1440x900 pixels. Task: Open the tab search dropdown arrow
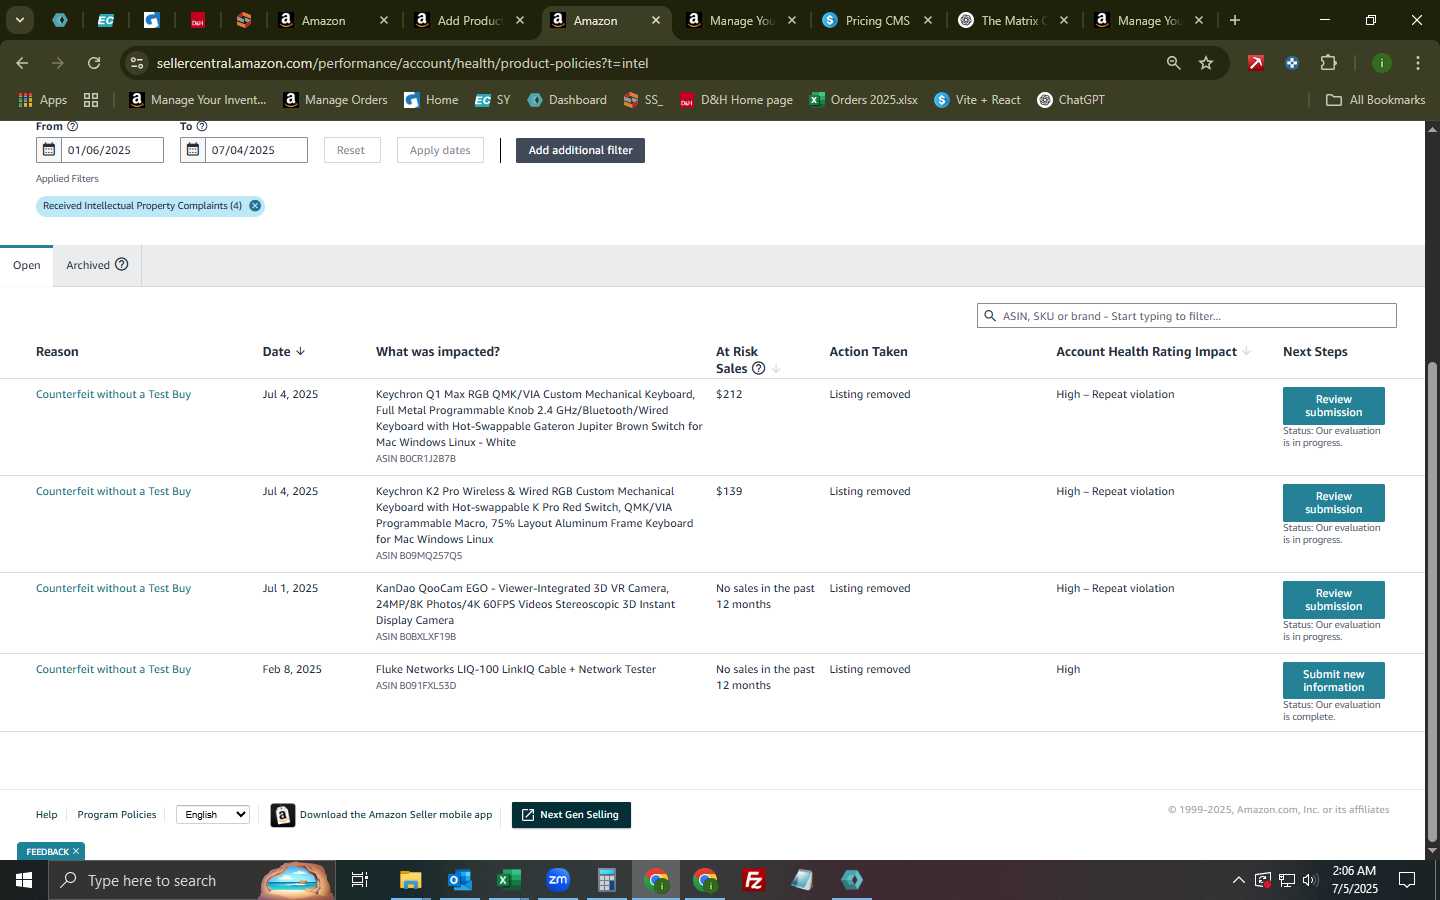pyautogui.click(x=19, y=20)
